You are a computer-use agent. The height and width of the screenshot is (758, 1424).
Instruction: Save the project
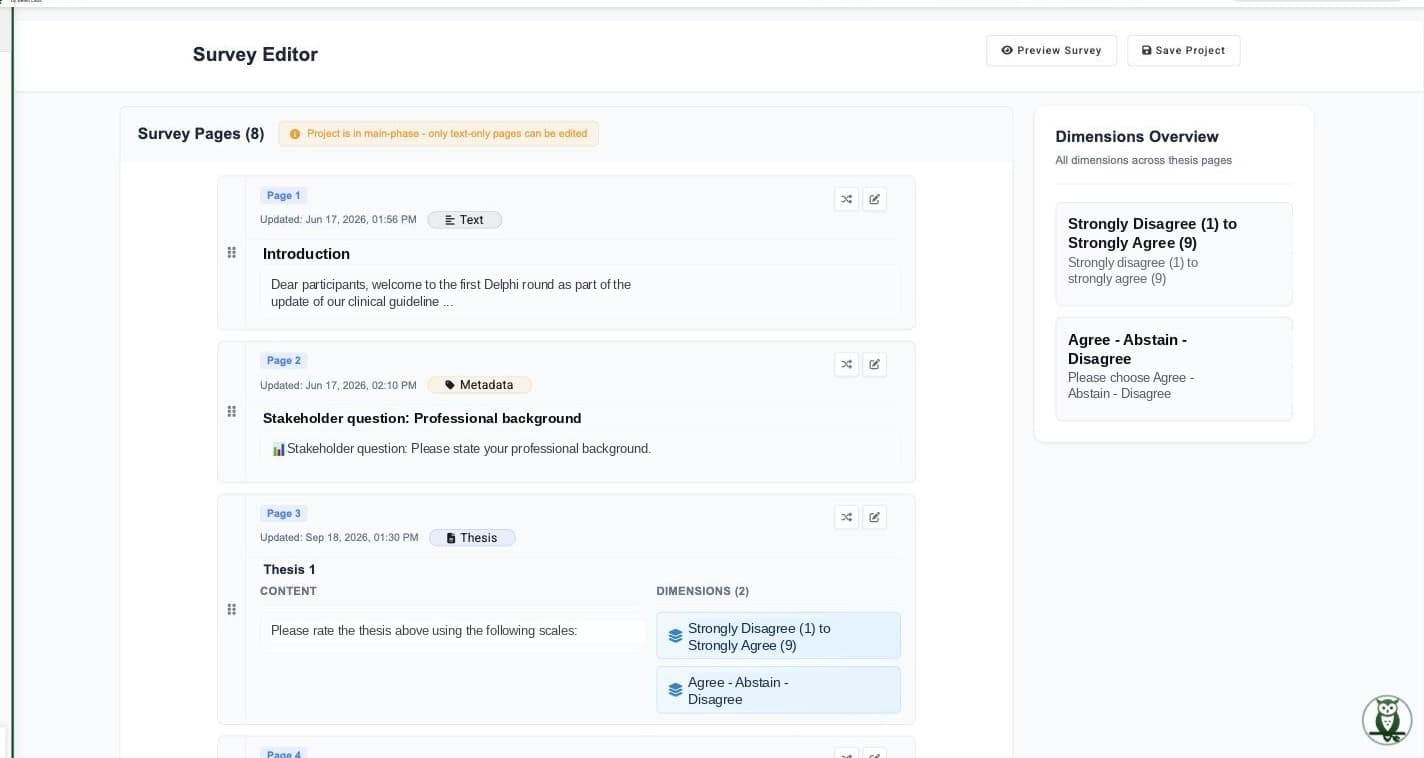coord(1183,51)
